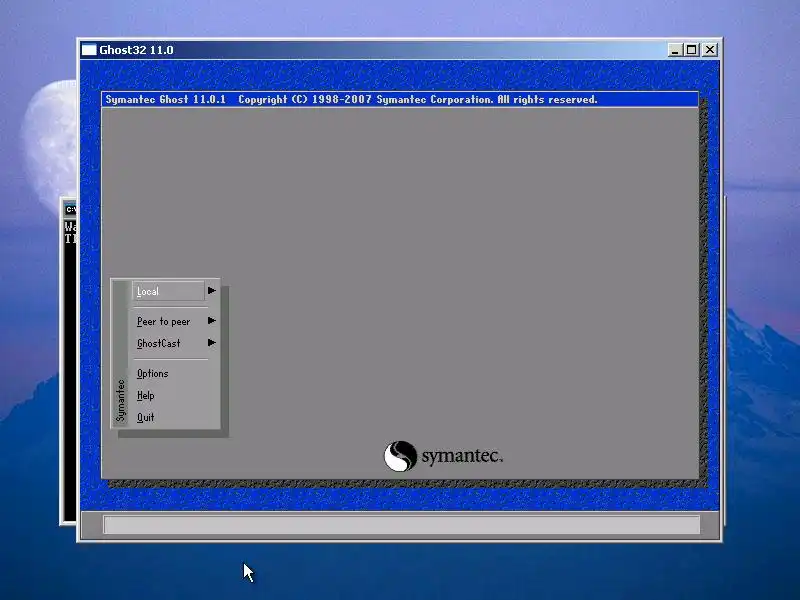Minimize the Ghost32 11.0 window

point(675,50)
